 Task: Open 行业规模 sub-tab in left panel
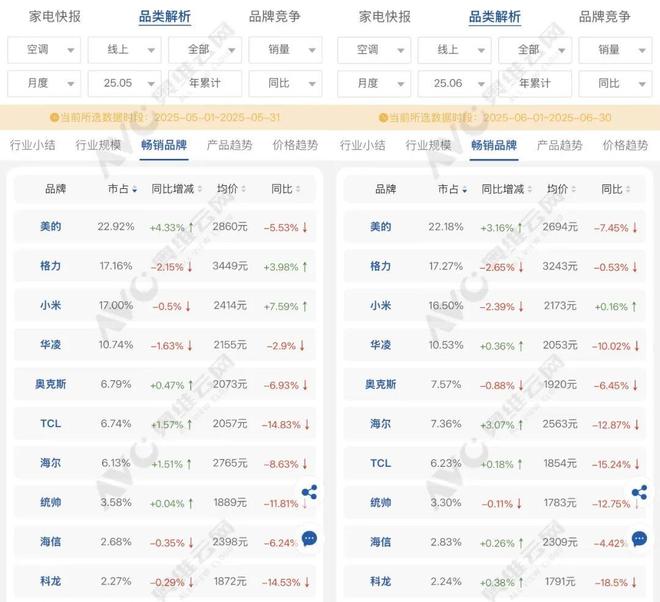[x=98, y=145]
